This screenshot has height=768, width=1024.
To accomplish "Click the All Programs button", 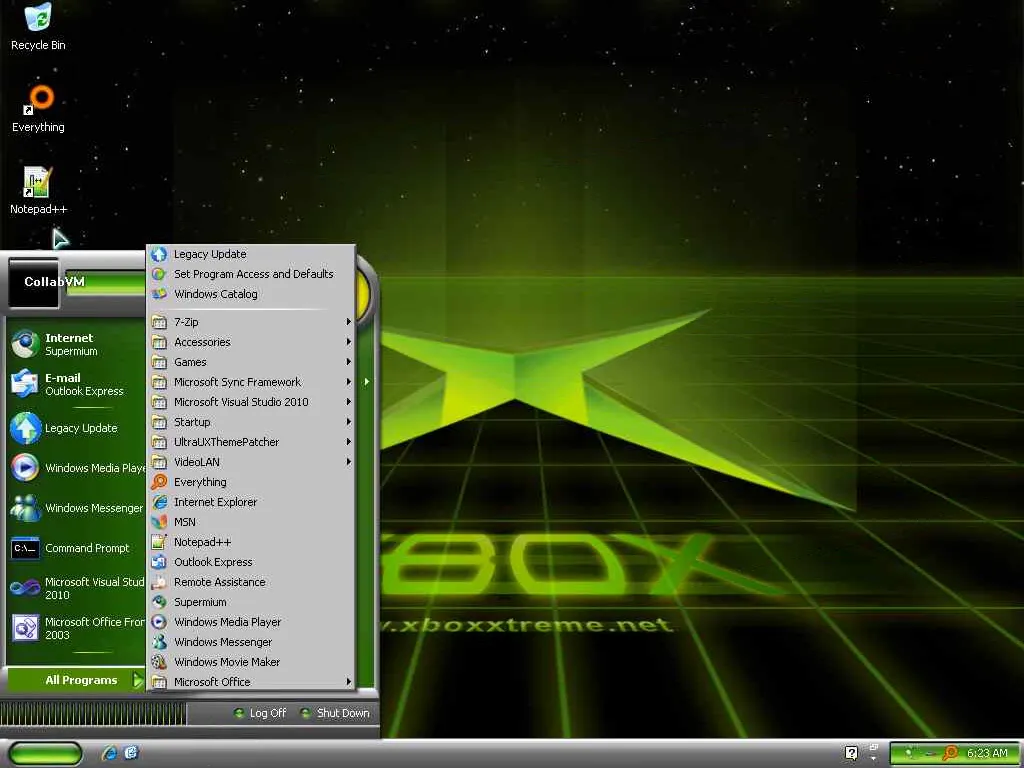I will (x=76, y=680).
